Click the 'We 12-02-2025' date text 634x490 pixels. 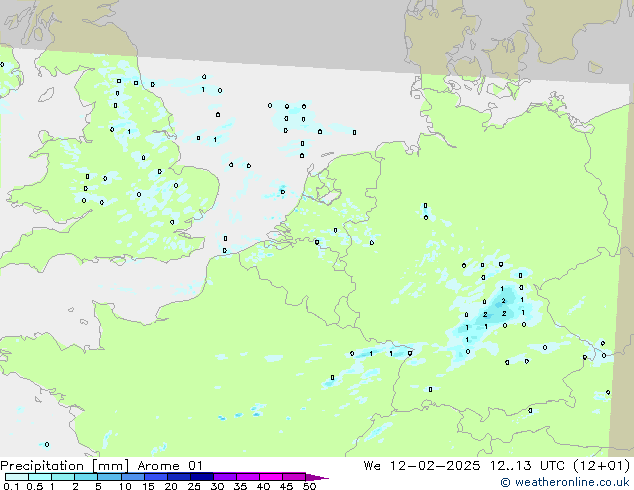click(x=422, y=466)
